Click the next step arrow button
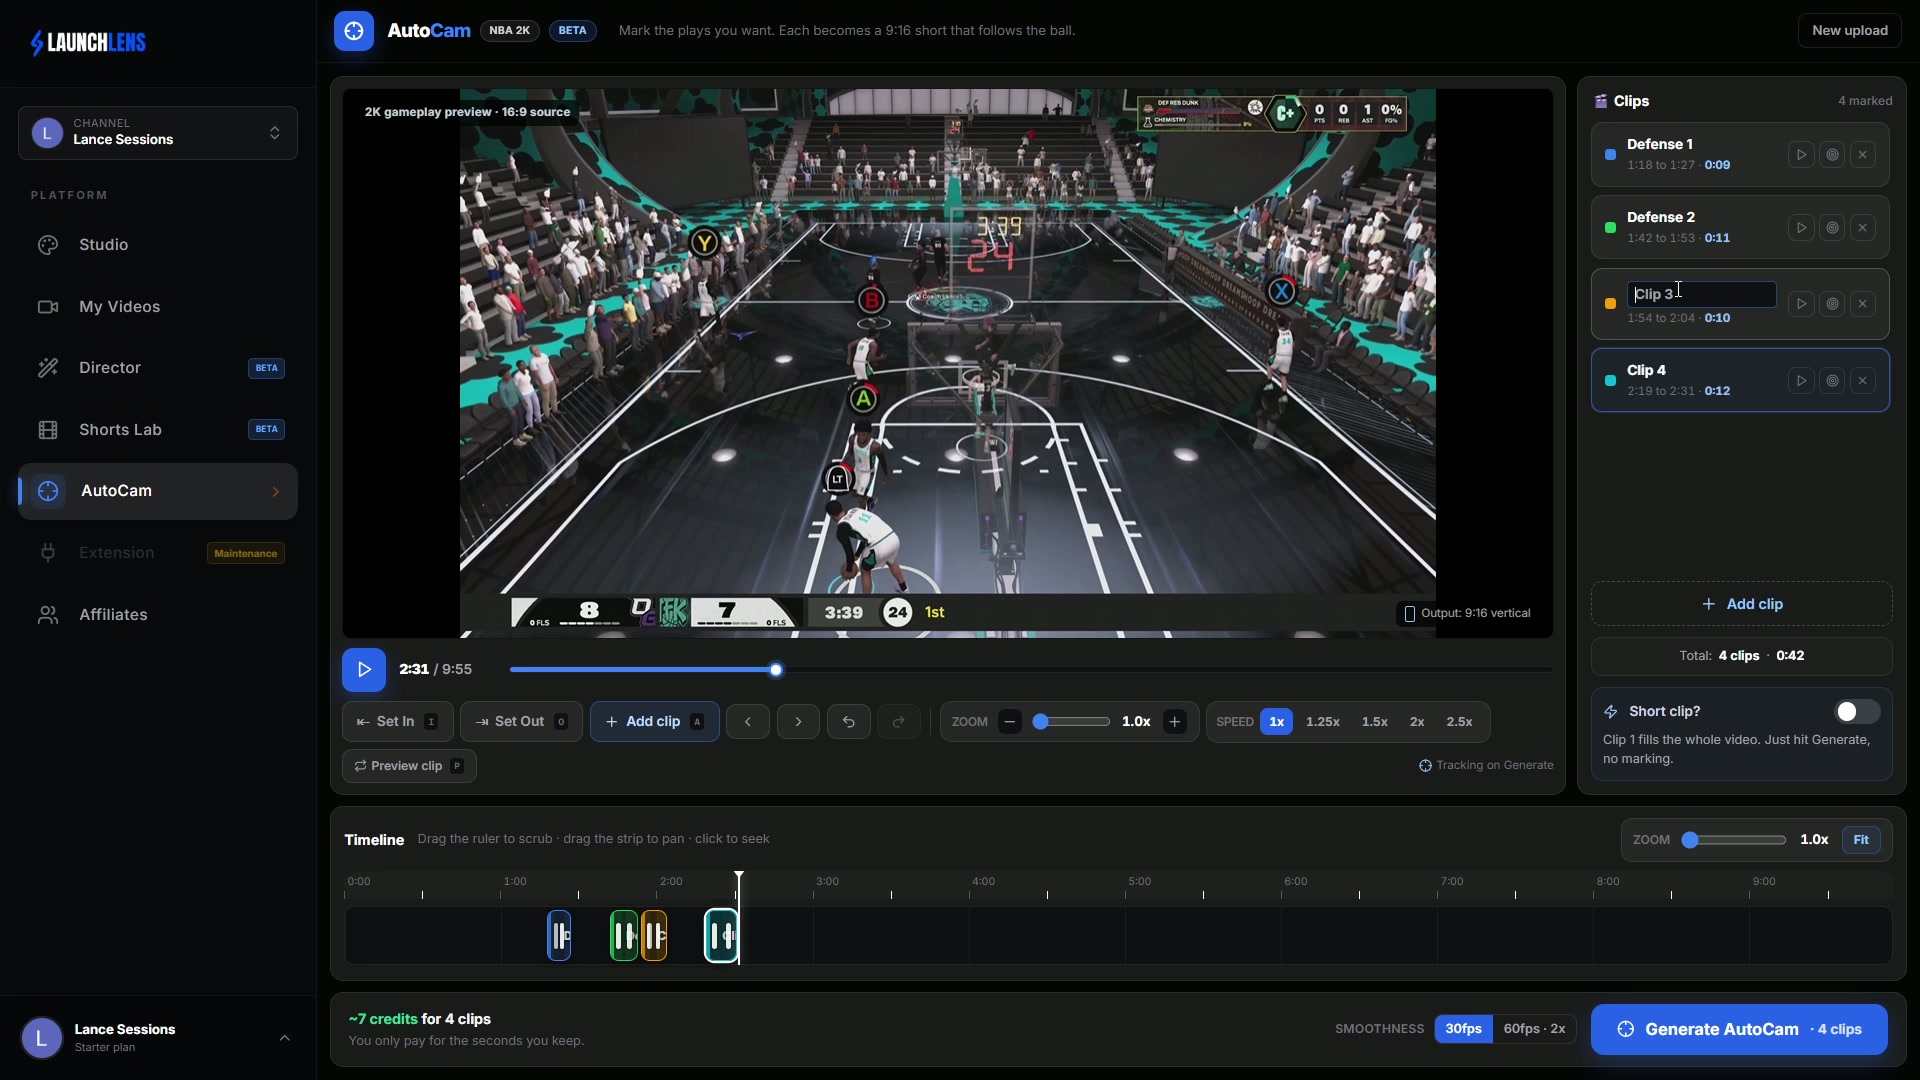 click(798, 722)
